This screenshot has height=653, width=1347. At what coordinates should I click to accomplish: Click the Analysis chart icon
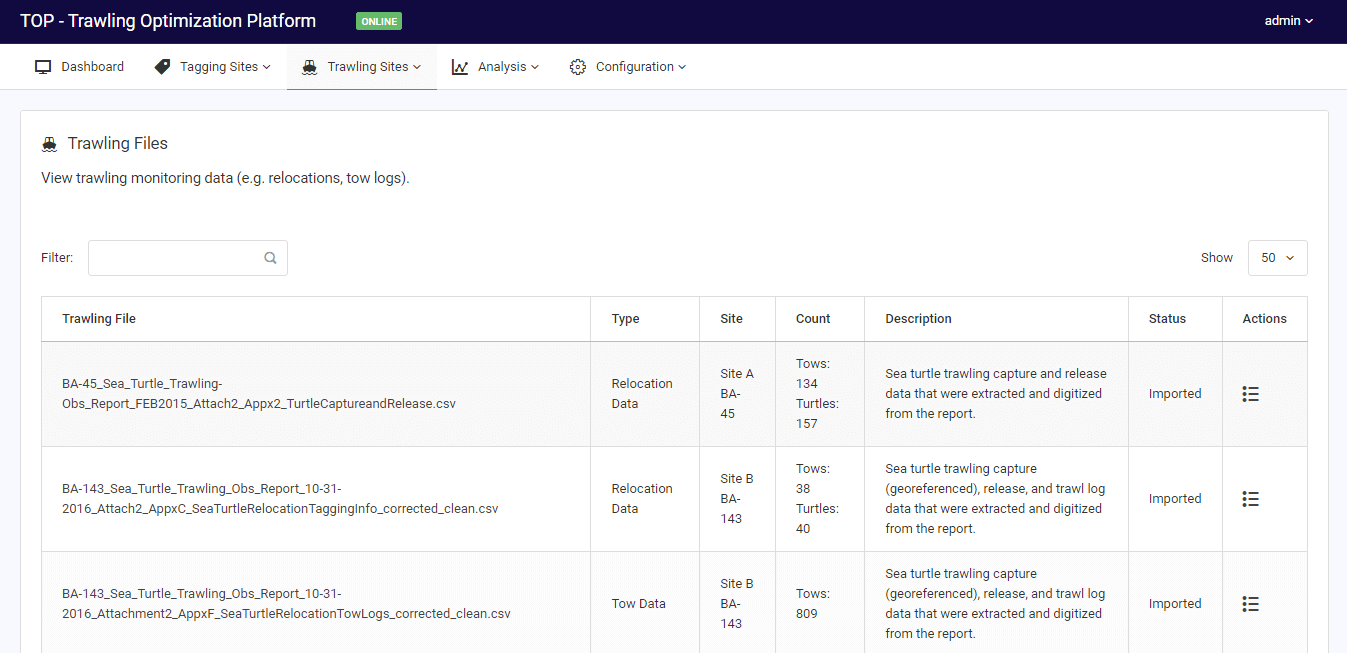(460, 67)
